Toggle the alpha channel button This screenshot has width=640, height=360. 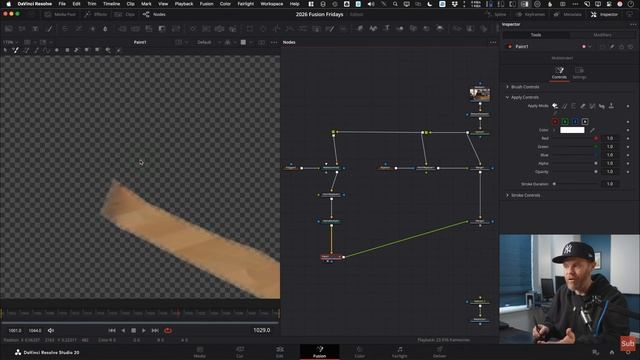pyautogui.click(x=585, y=122)
